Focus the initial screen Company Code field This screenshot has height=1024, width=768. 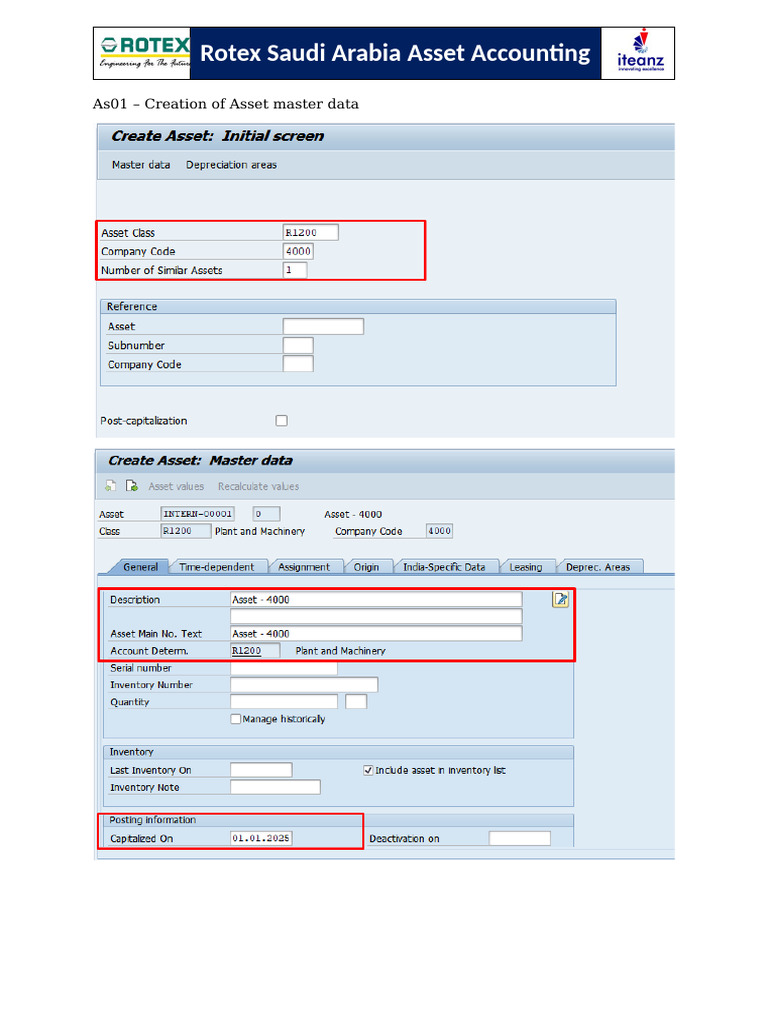pos(298,251)
